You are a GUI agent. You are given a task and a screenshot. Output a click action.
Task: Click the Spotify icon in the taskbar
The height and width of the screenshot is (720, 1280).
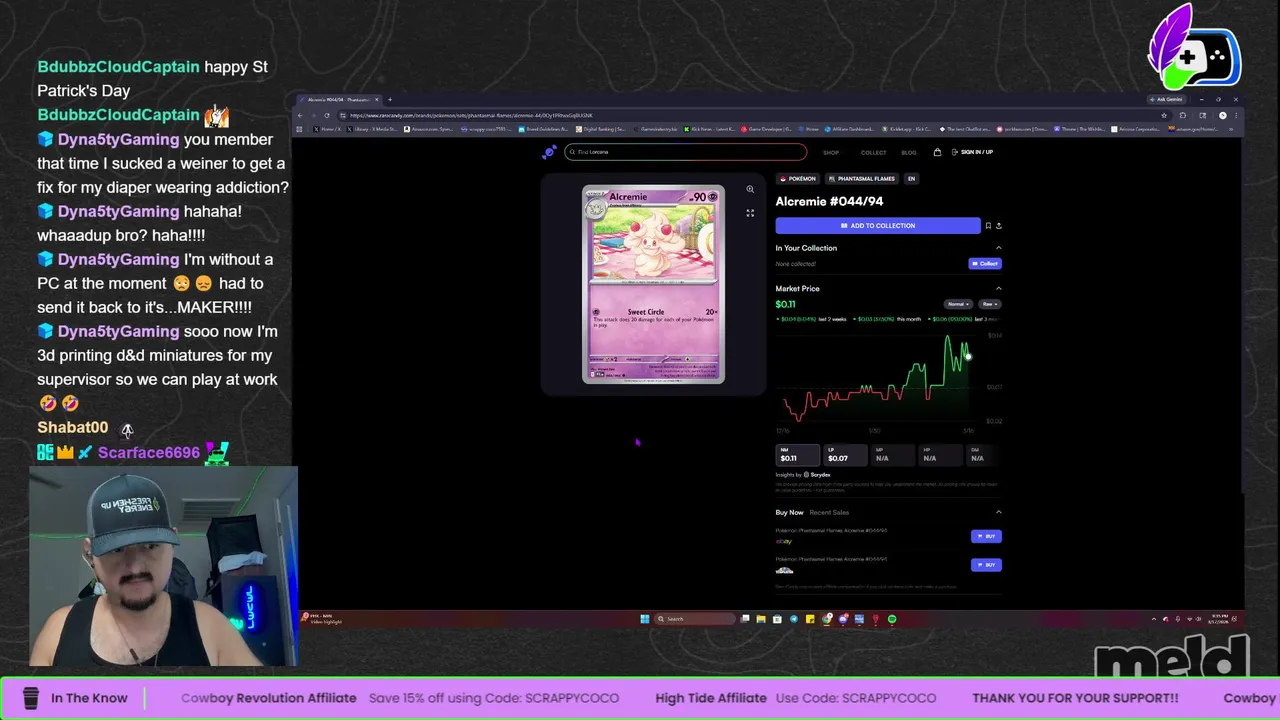pyautogui.click(x=892, y=619)
